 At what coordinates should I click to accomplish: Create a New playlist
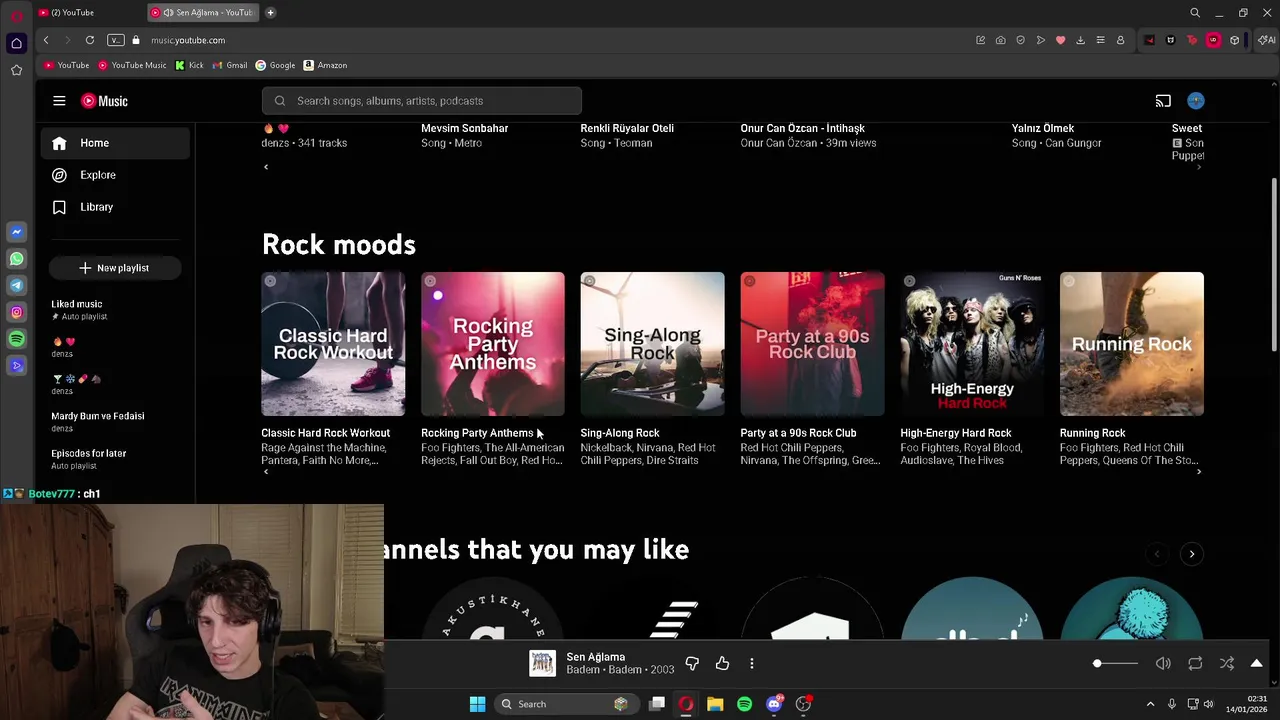coord(114,268)
